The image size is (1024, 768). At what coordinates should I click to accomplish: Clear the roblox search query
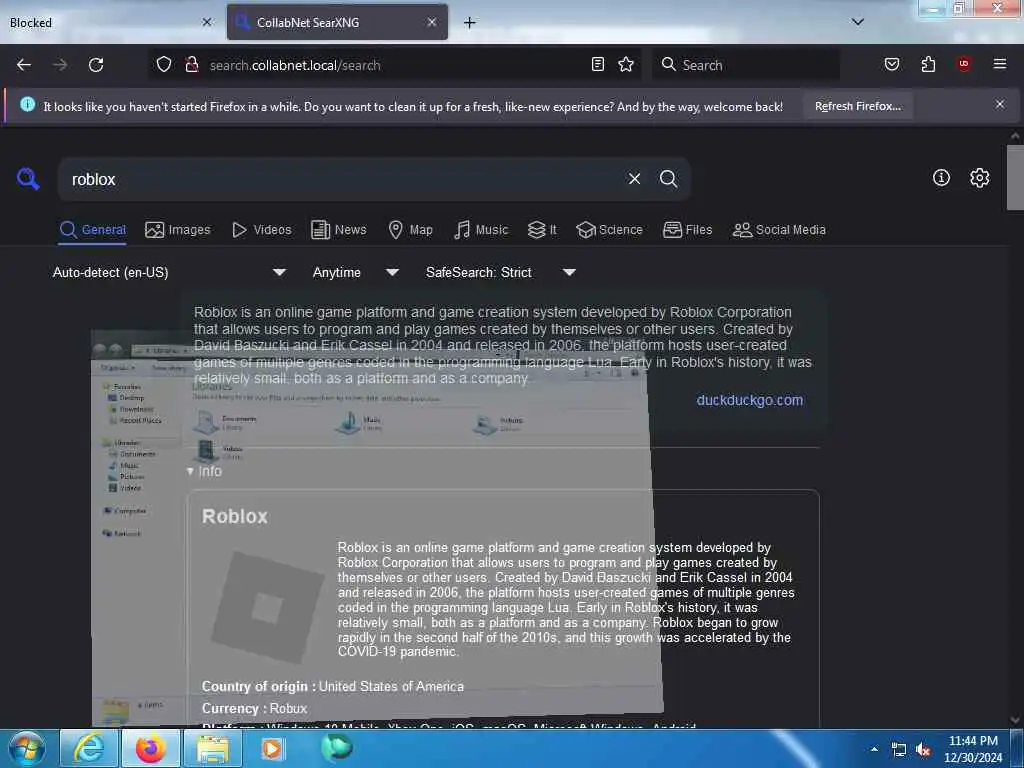point(634,179)
